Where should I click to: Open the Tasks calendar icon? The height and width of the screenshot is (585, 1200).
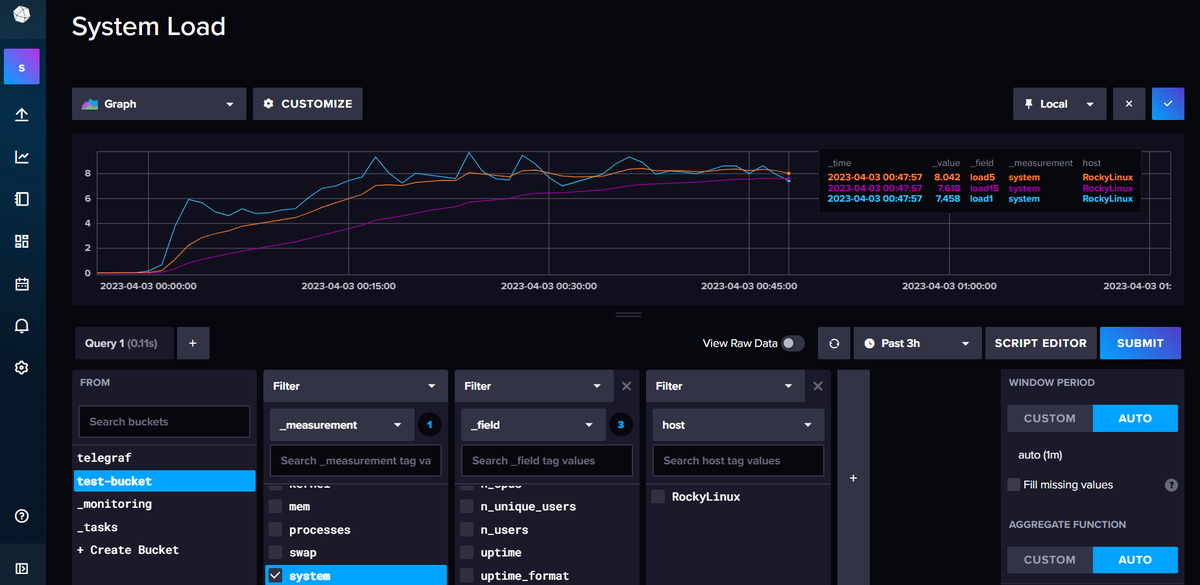point(21,283)
